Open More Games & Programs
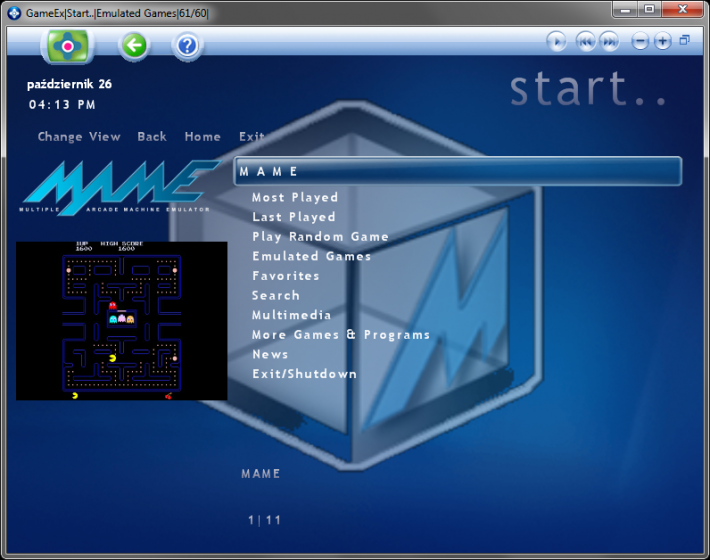This screenshot has width=710, height=560. (341, 335)
